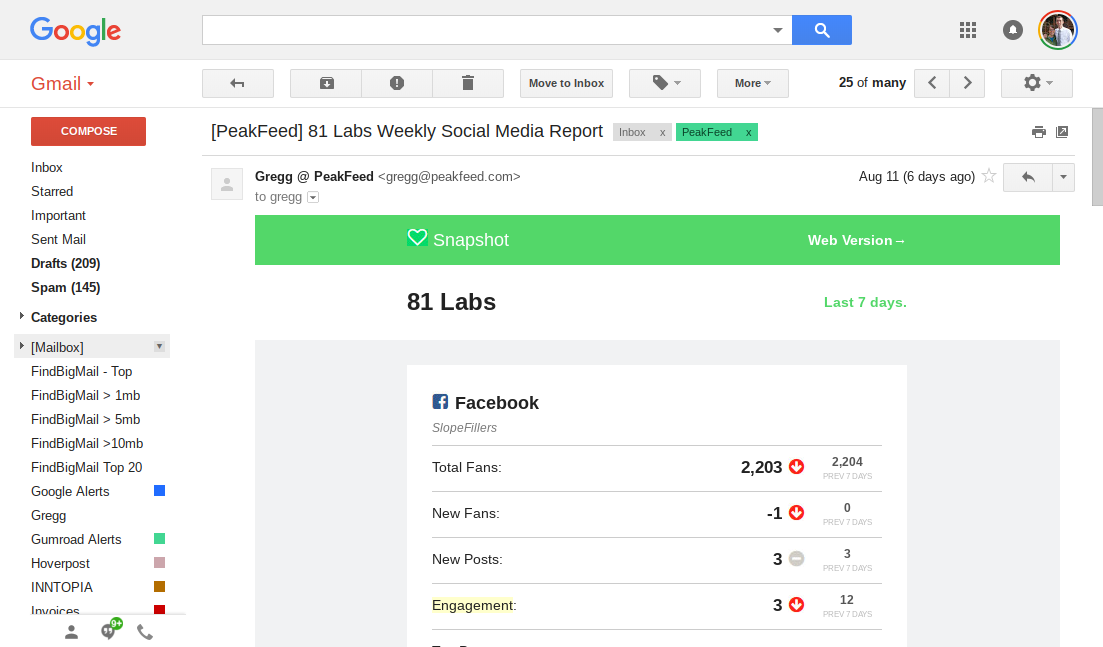Expand the Categories section

[x=22, y=316]
